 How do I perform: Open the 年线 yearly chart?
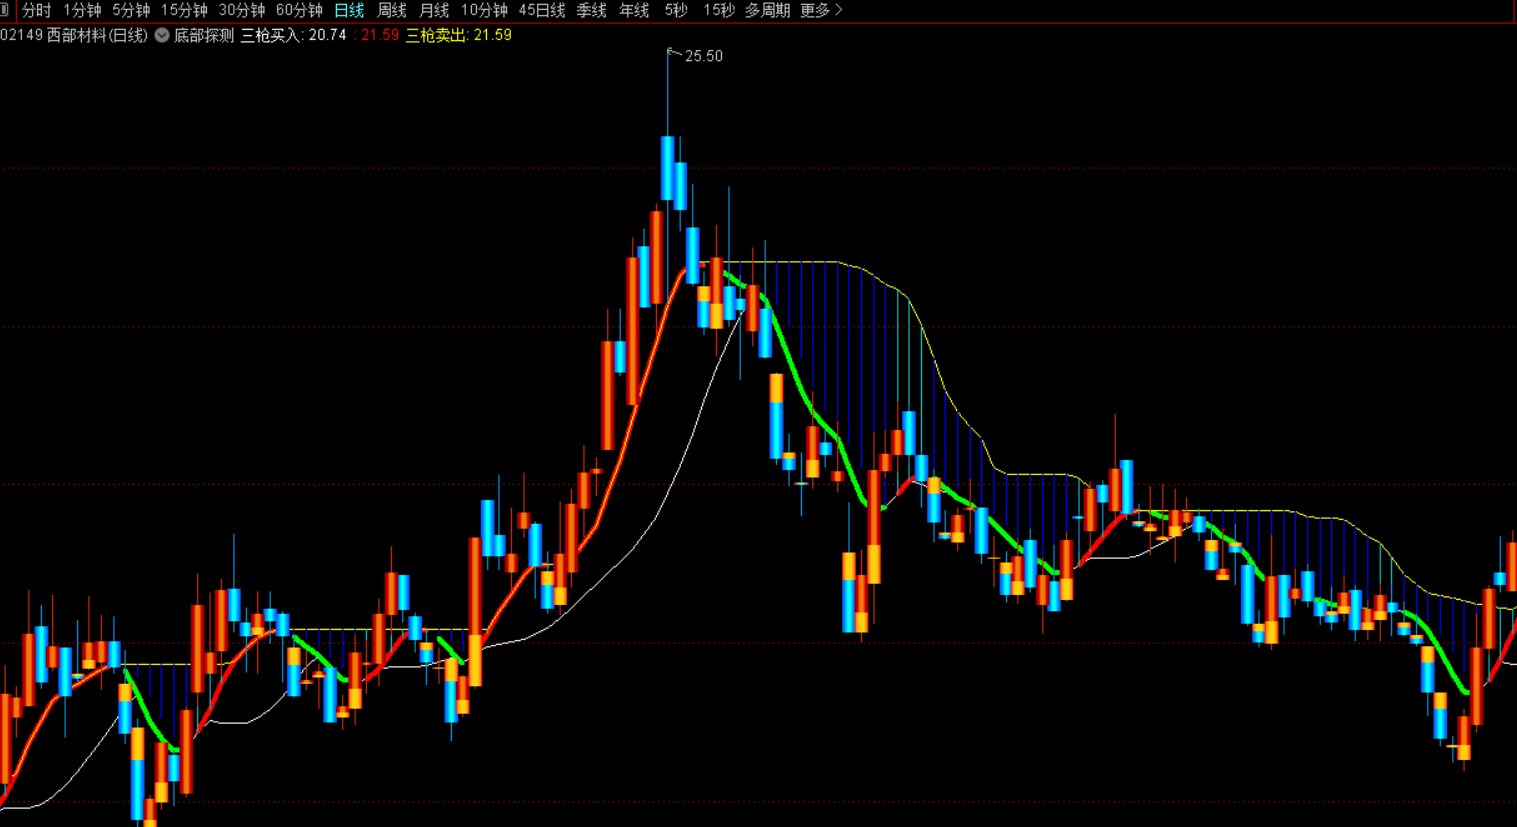click(634, 10)
